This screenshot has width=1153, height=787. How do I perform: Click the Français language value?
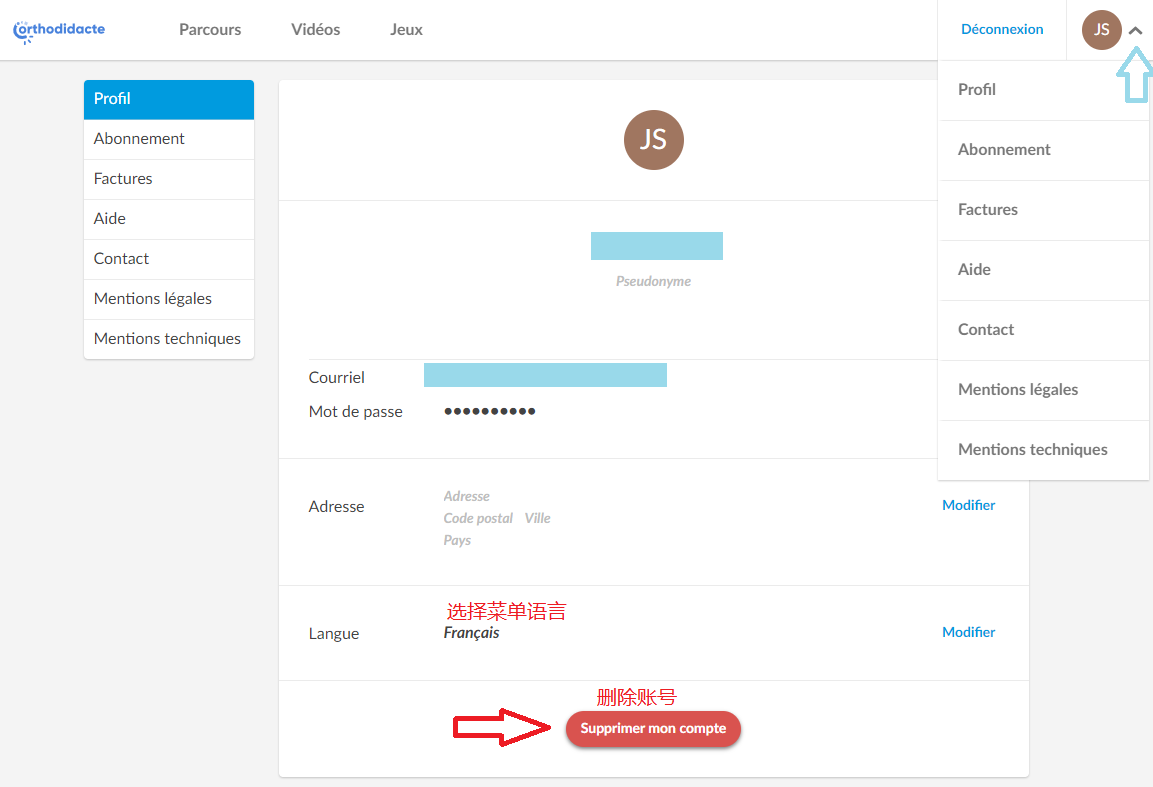point(471,633)
